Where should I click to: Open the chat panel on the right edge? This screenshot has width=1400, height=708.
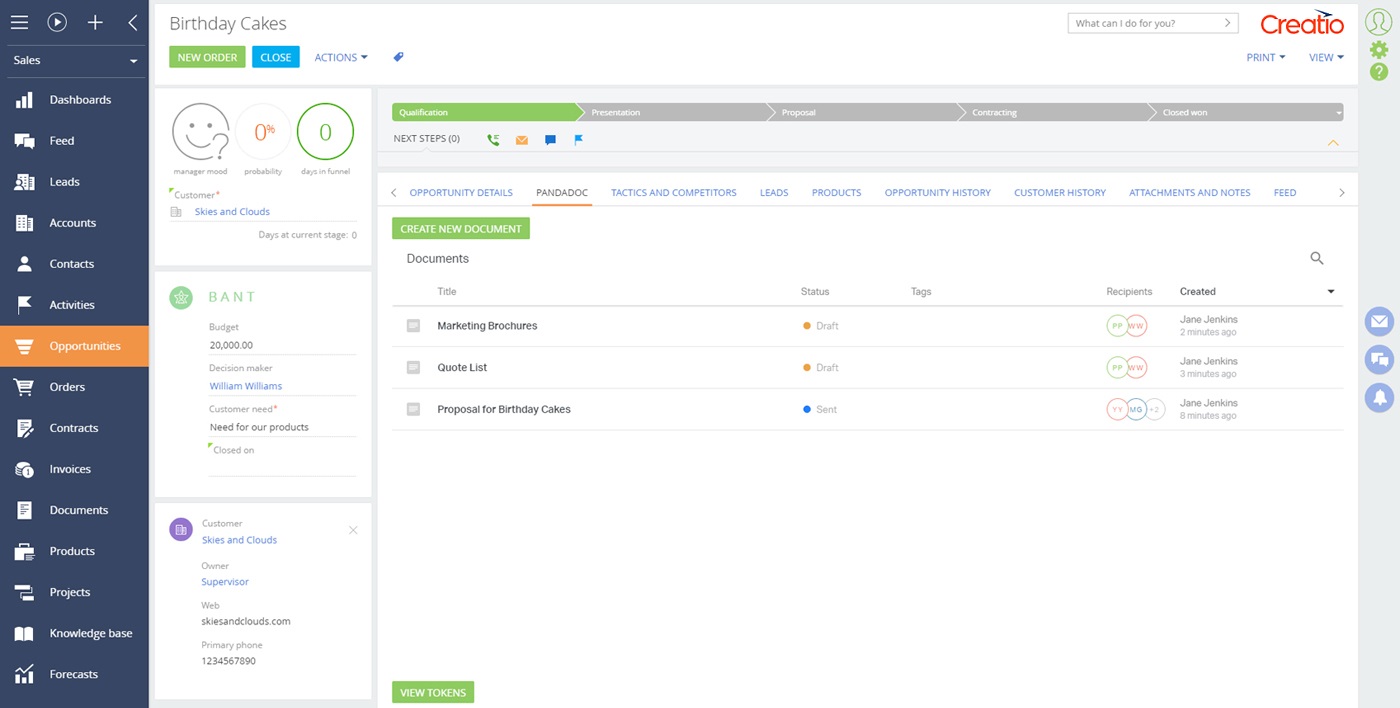(1379, 359)
